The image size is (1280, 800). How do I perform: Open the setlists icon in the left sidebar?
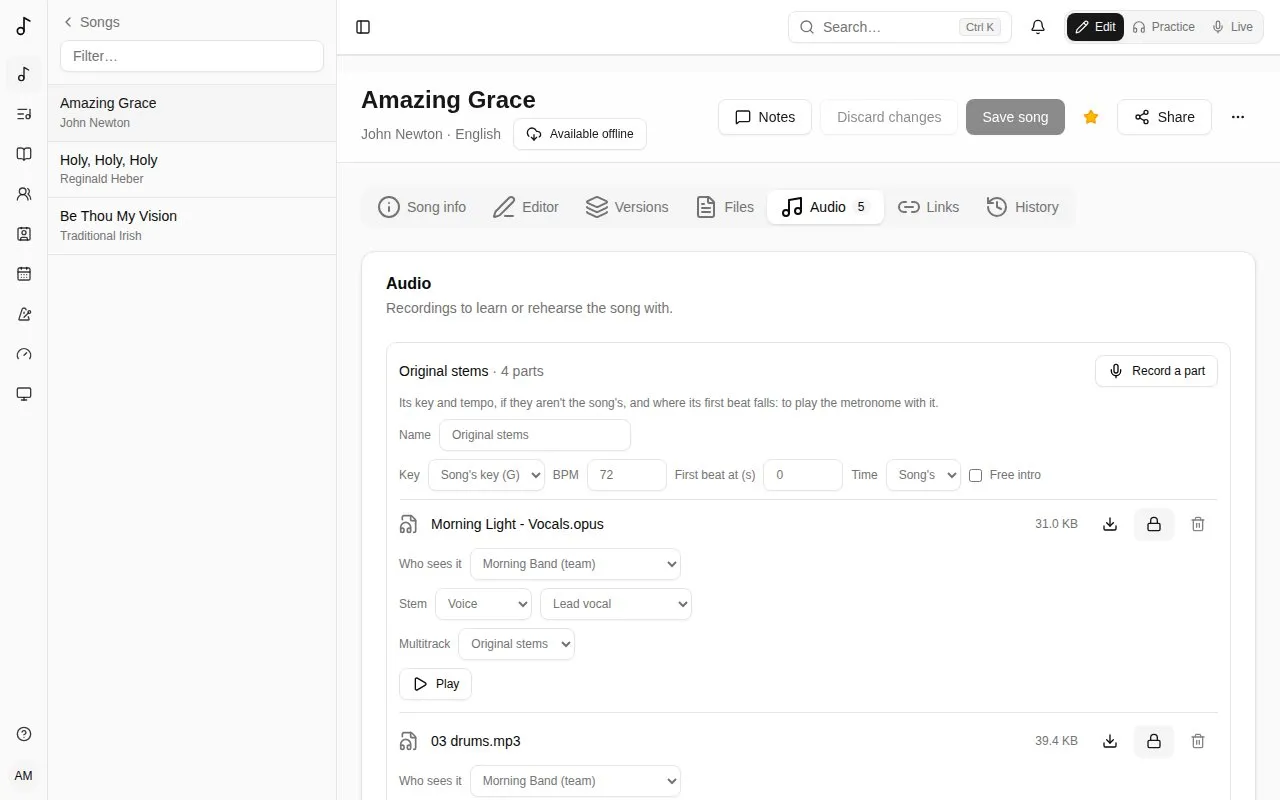24,114
